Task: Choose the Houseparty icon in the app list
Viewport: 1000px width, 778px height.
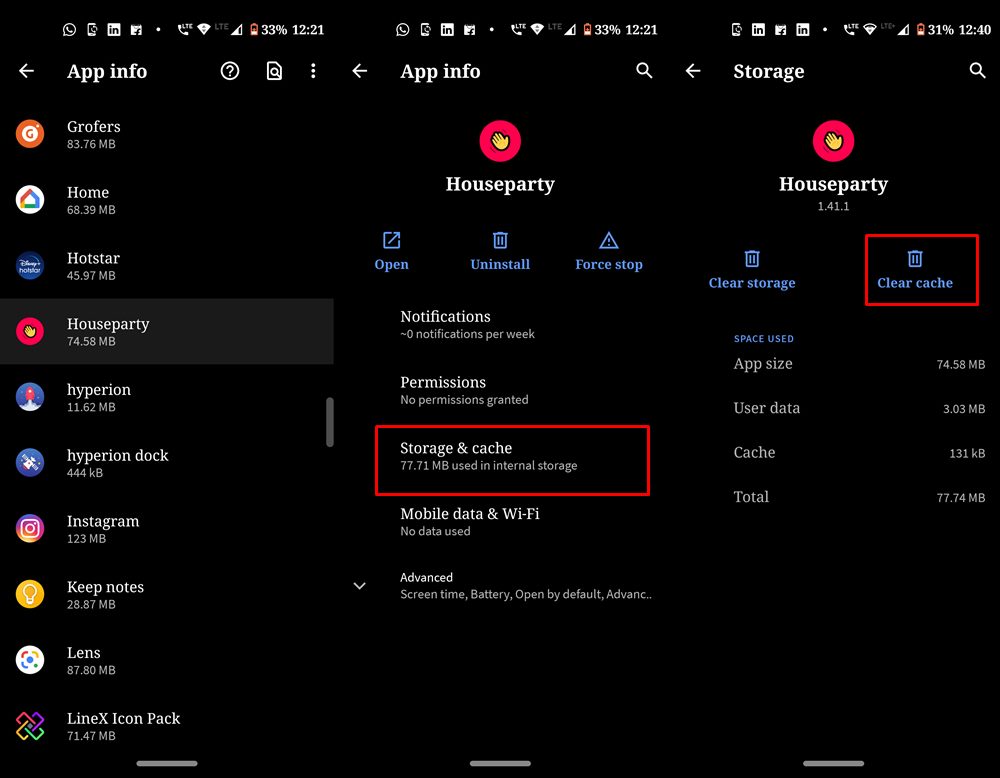Action: point(30,331)
